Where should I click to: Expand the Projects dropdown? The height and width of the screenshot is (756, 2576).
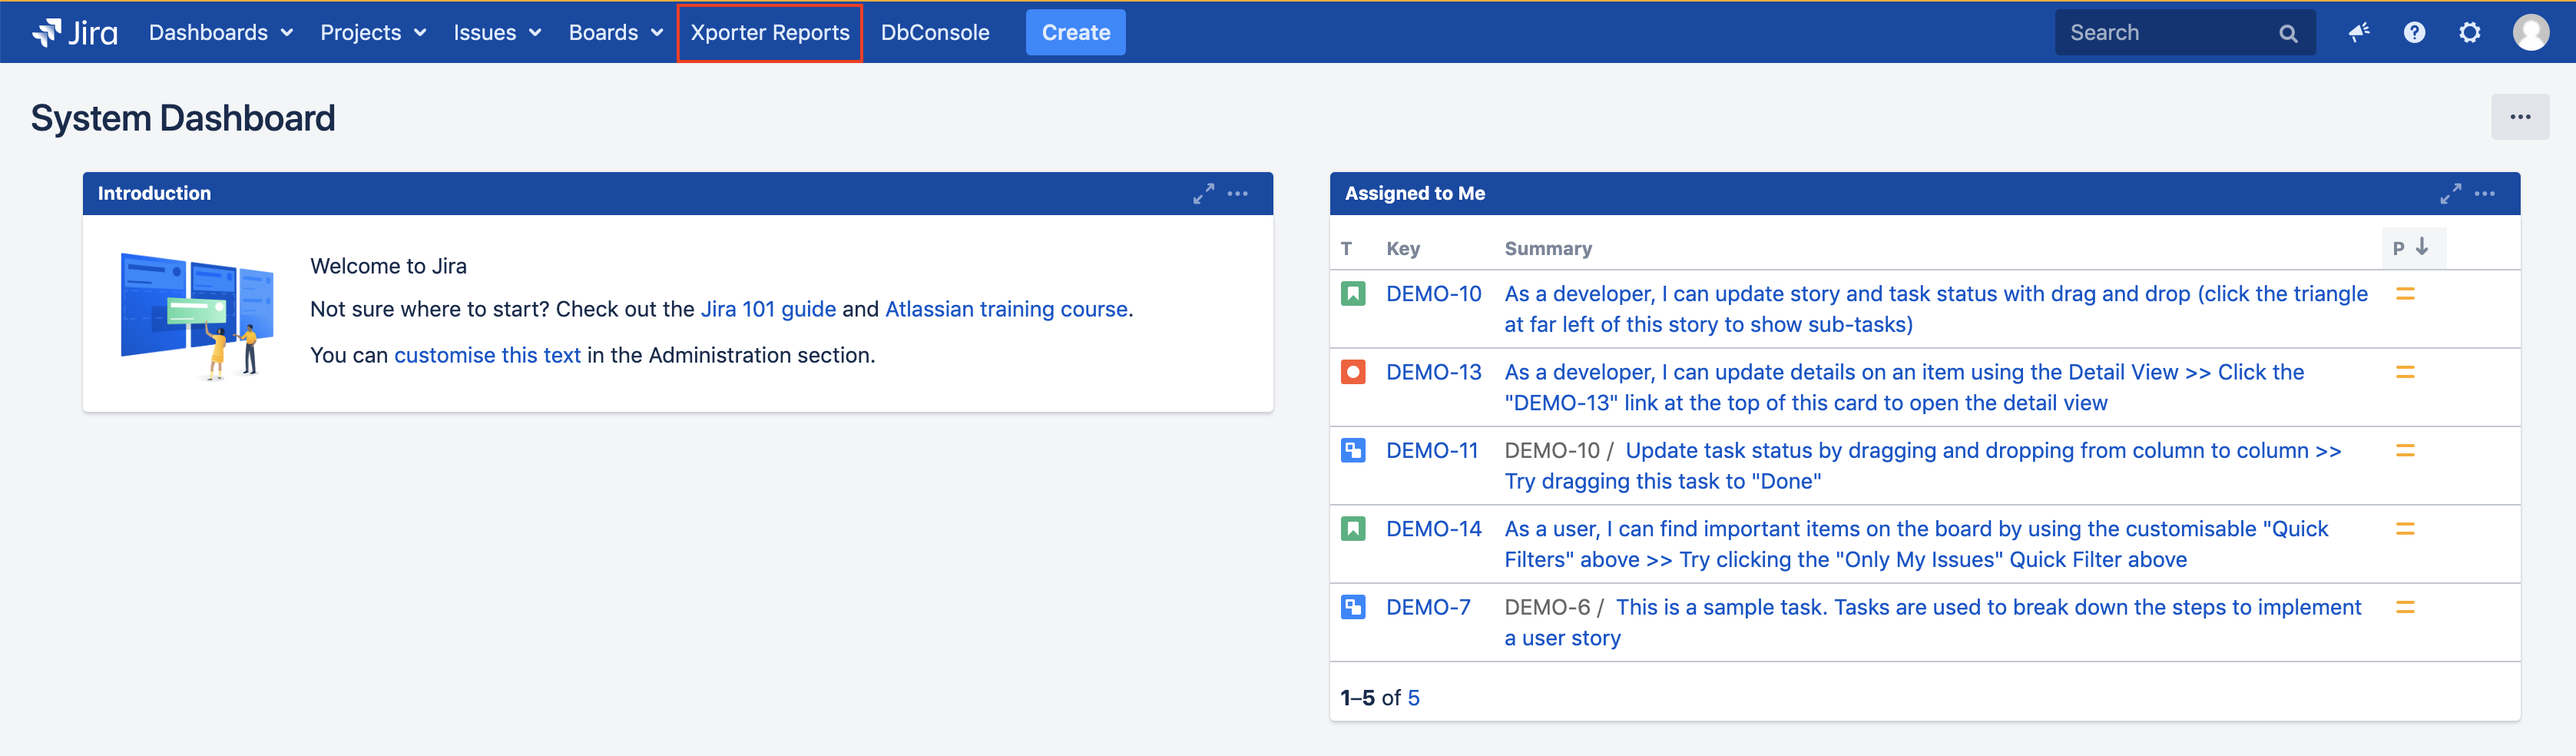pyautogui.click(x=373, y=33)
